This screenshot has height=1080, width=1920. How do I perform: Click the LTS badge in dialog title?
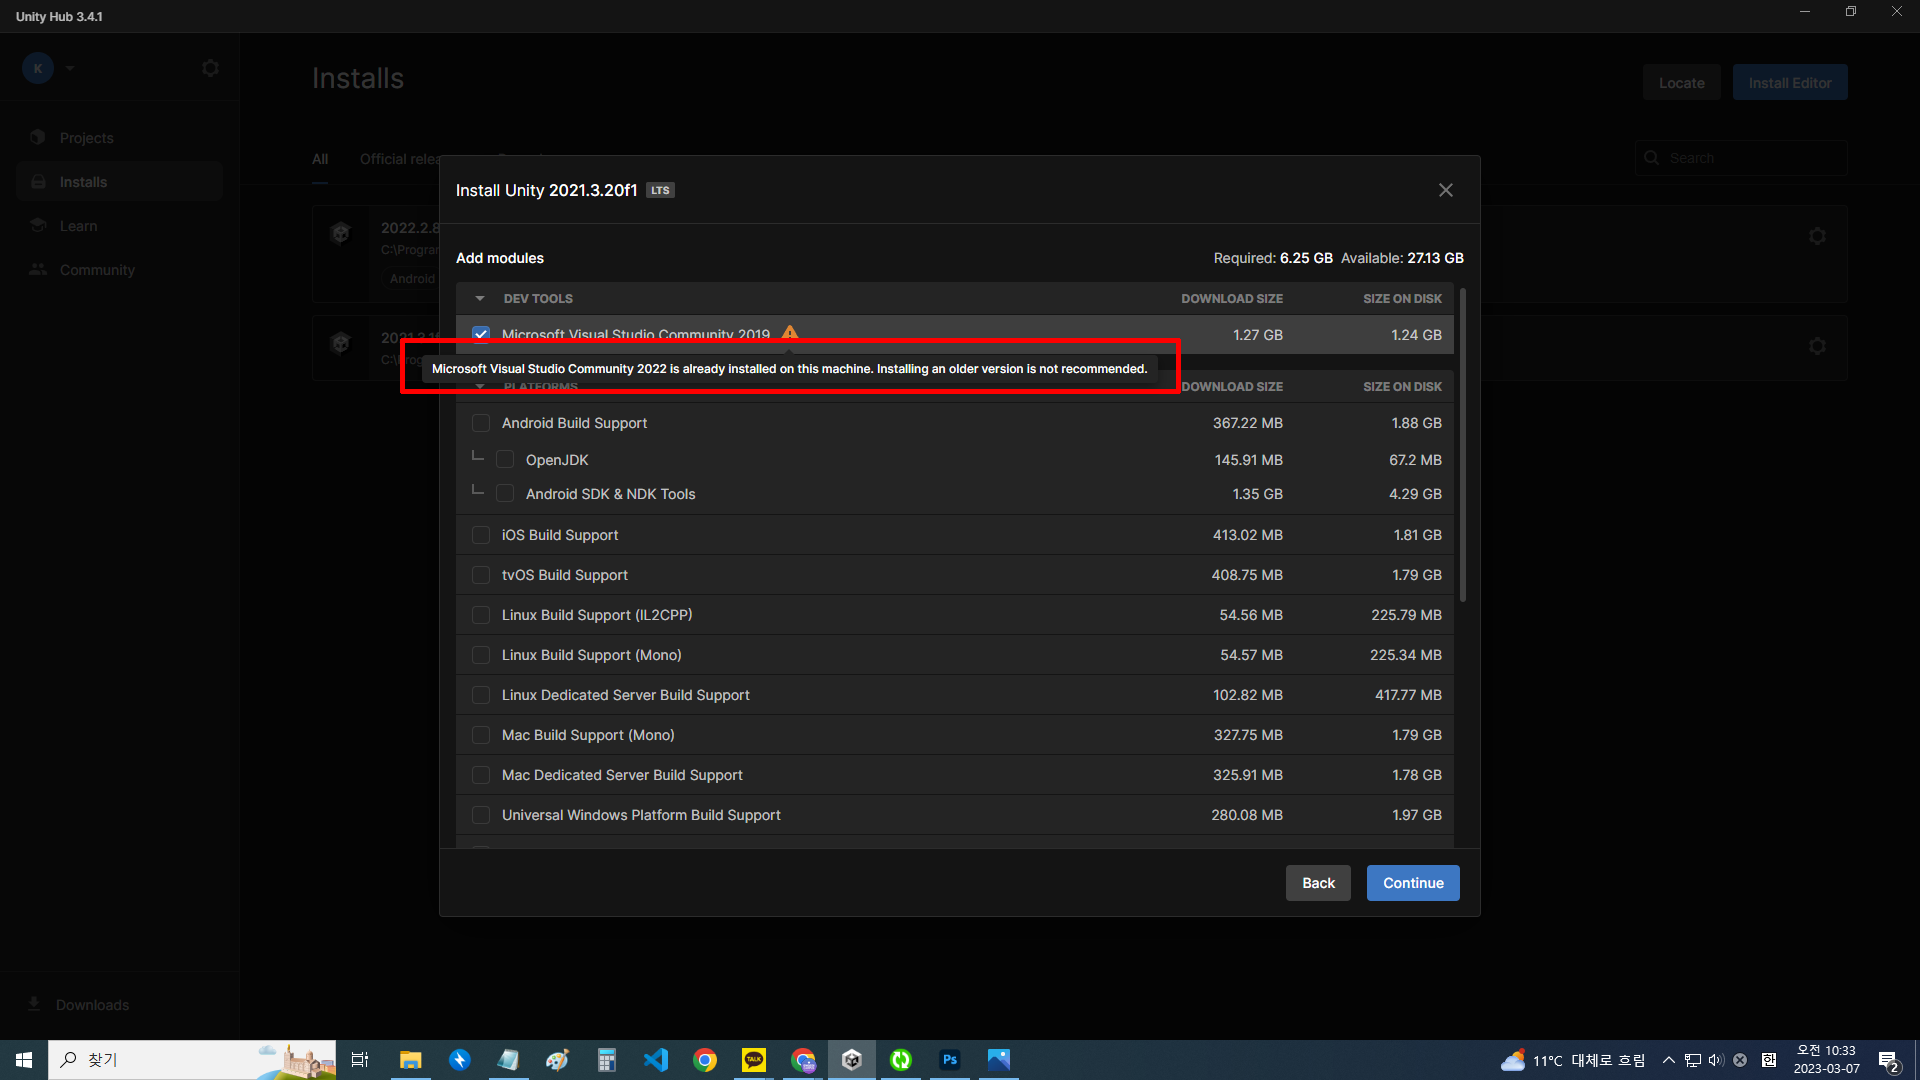(x=660, y=190)
